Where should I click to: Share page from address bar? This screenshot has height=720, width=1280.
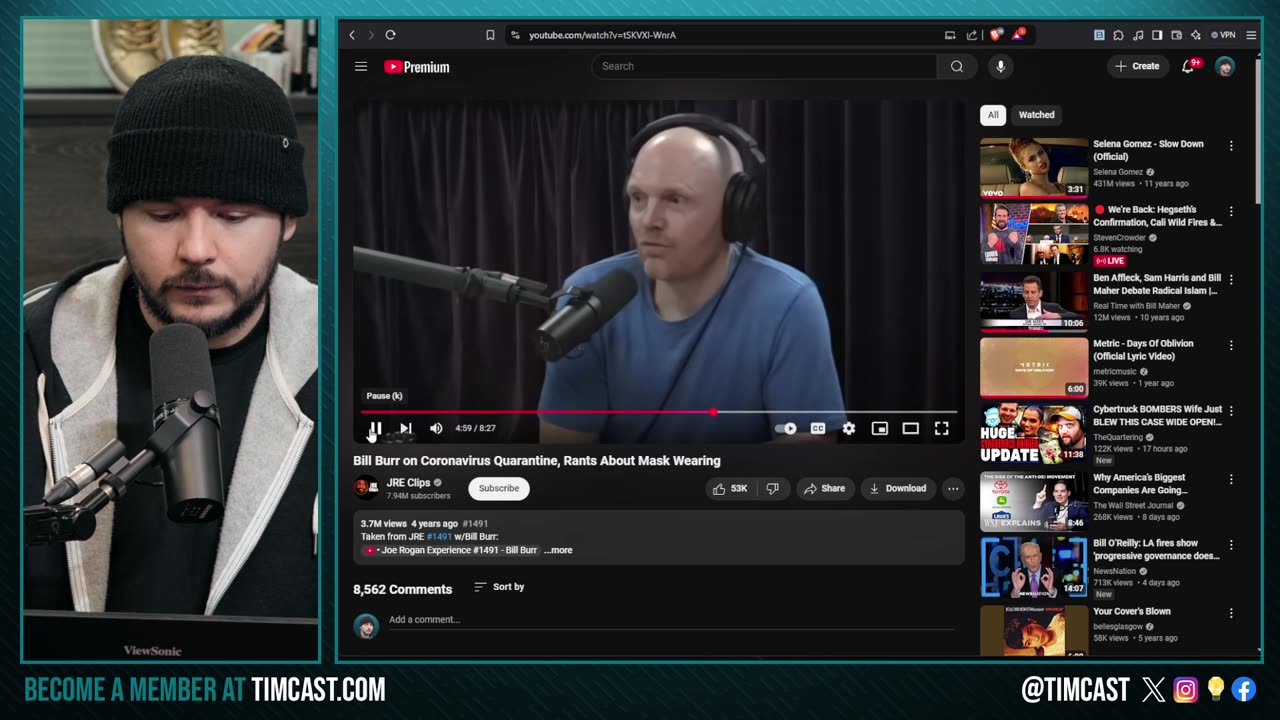point(972,35)
